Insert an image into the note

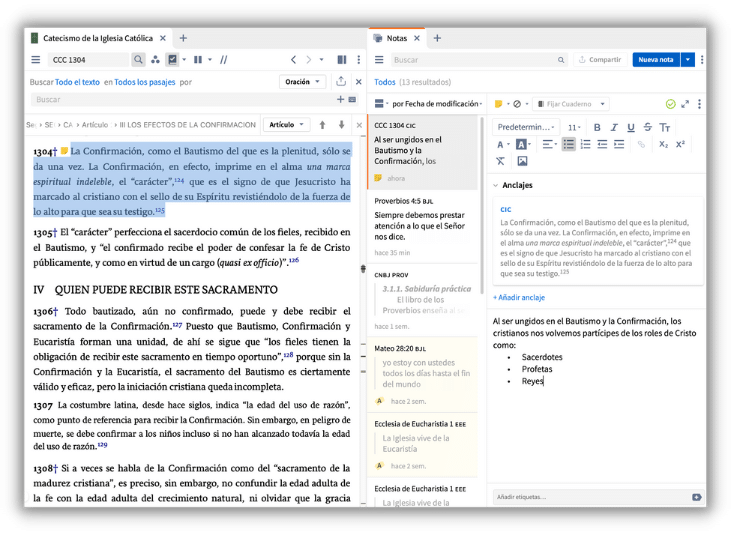(522, 161)
